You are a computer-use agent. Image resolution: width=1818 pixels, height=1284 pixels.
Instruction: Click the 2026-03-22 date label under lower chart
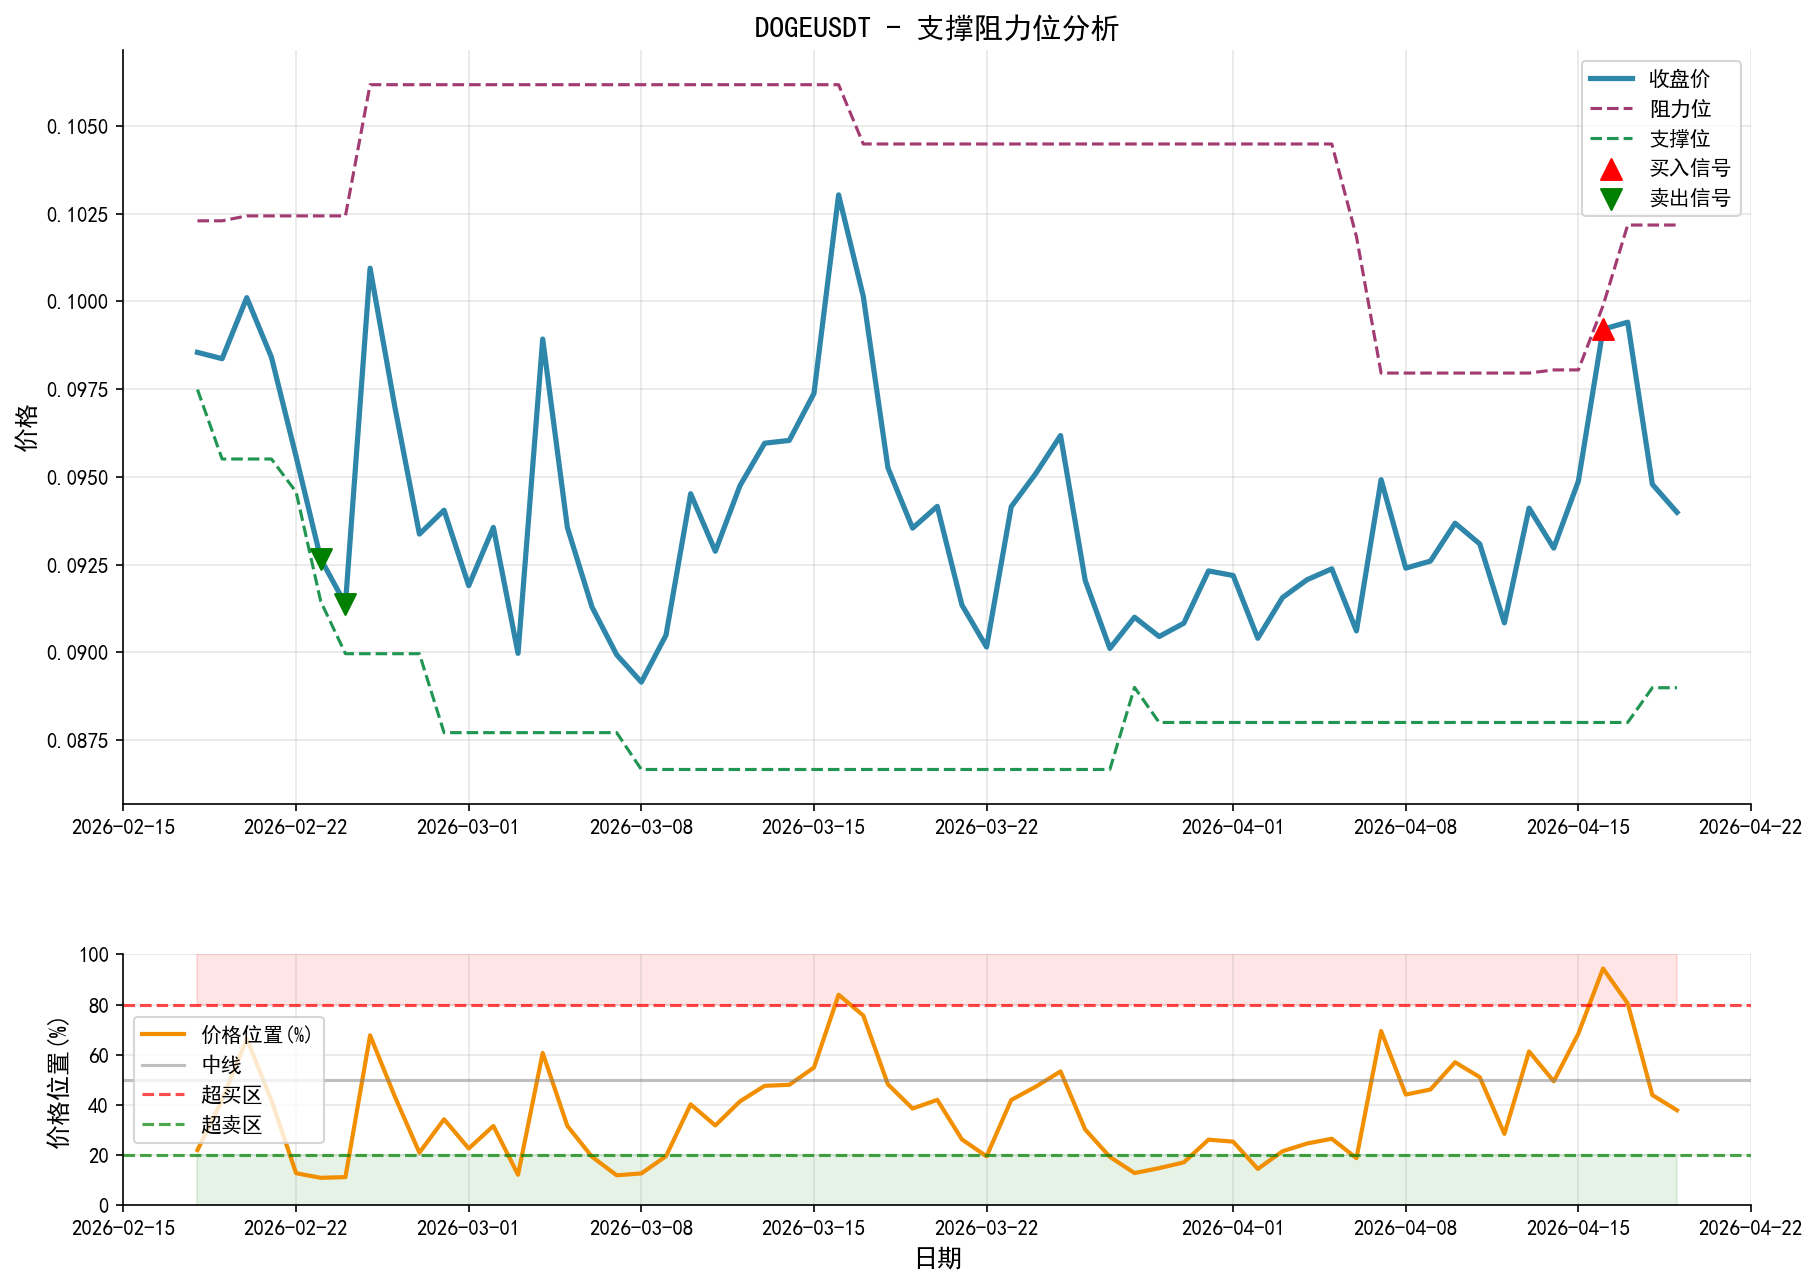(x=986, y=1228)
